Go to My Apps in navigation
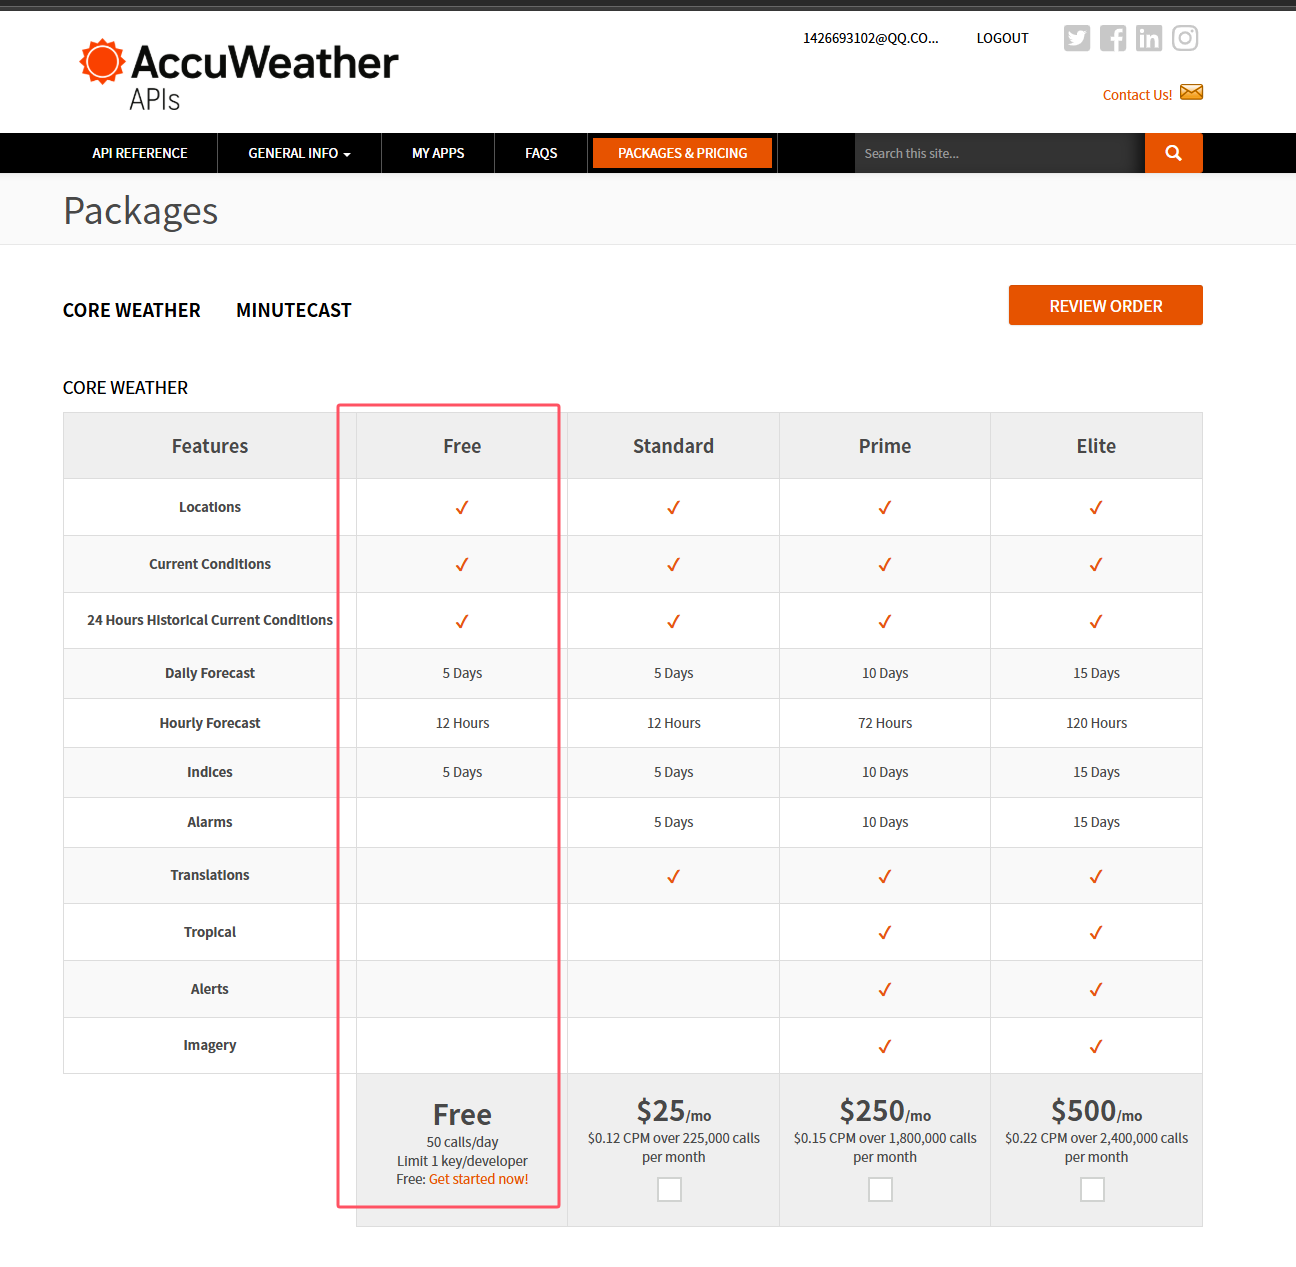This screenshot has height=1267, width=1296. coord(438,153)
